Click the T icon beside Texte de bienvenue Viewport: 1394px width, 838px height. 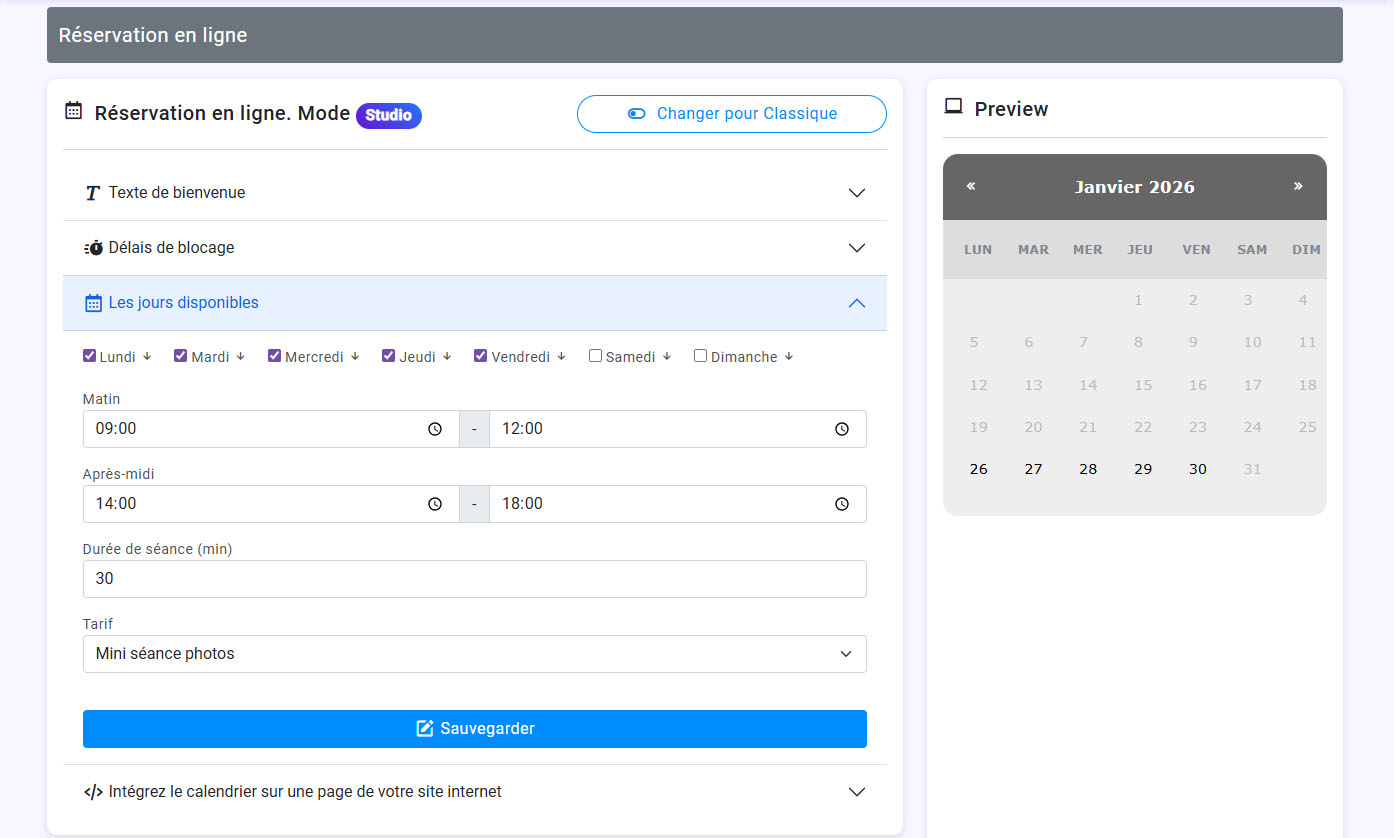click(x=92, y=192)
